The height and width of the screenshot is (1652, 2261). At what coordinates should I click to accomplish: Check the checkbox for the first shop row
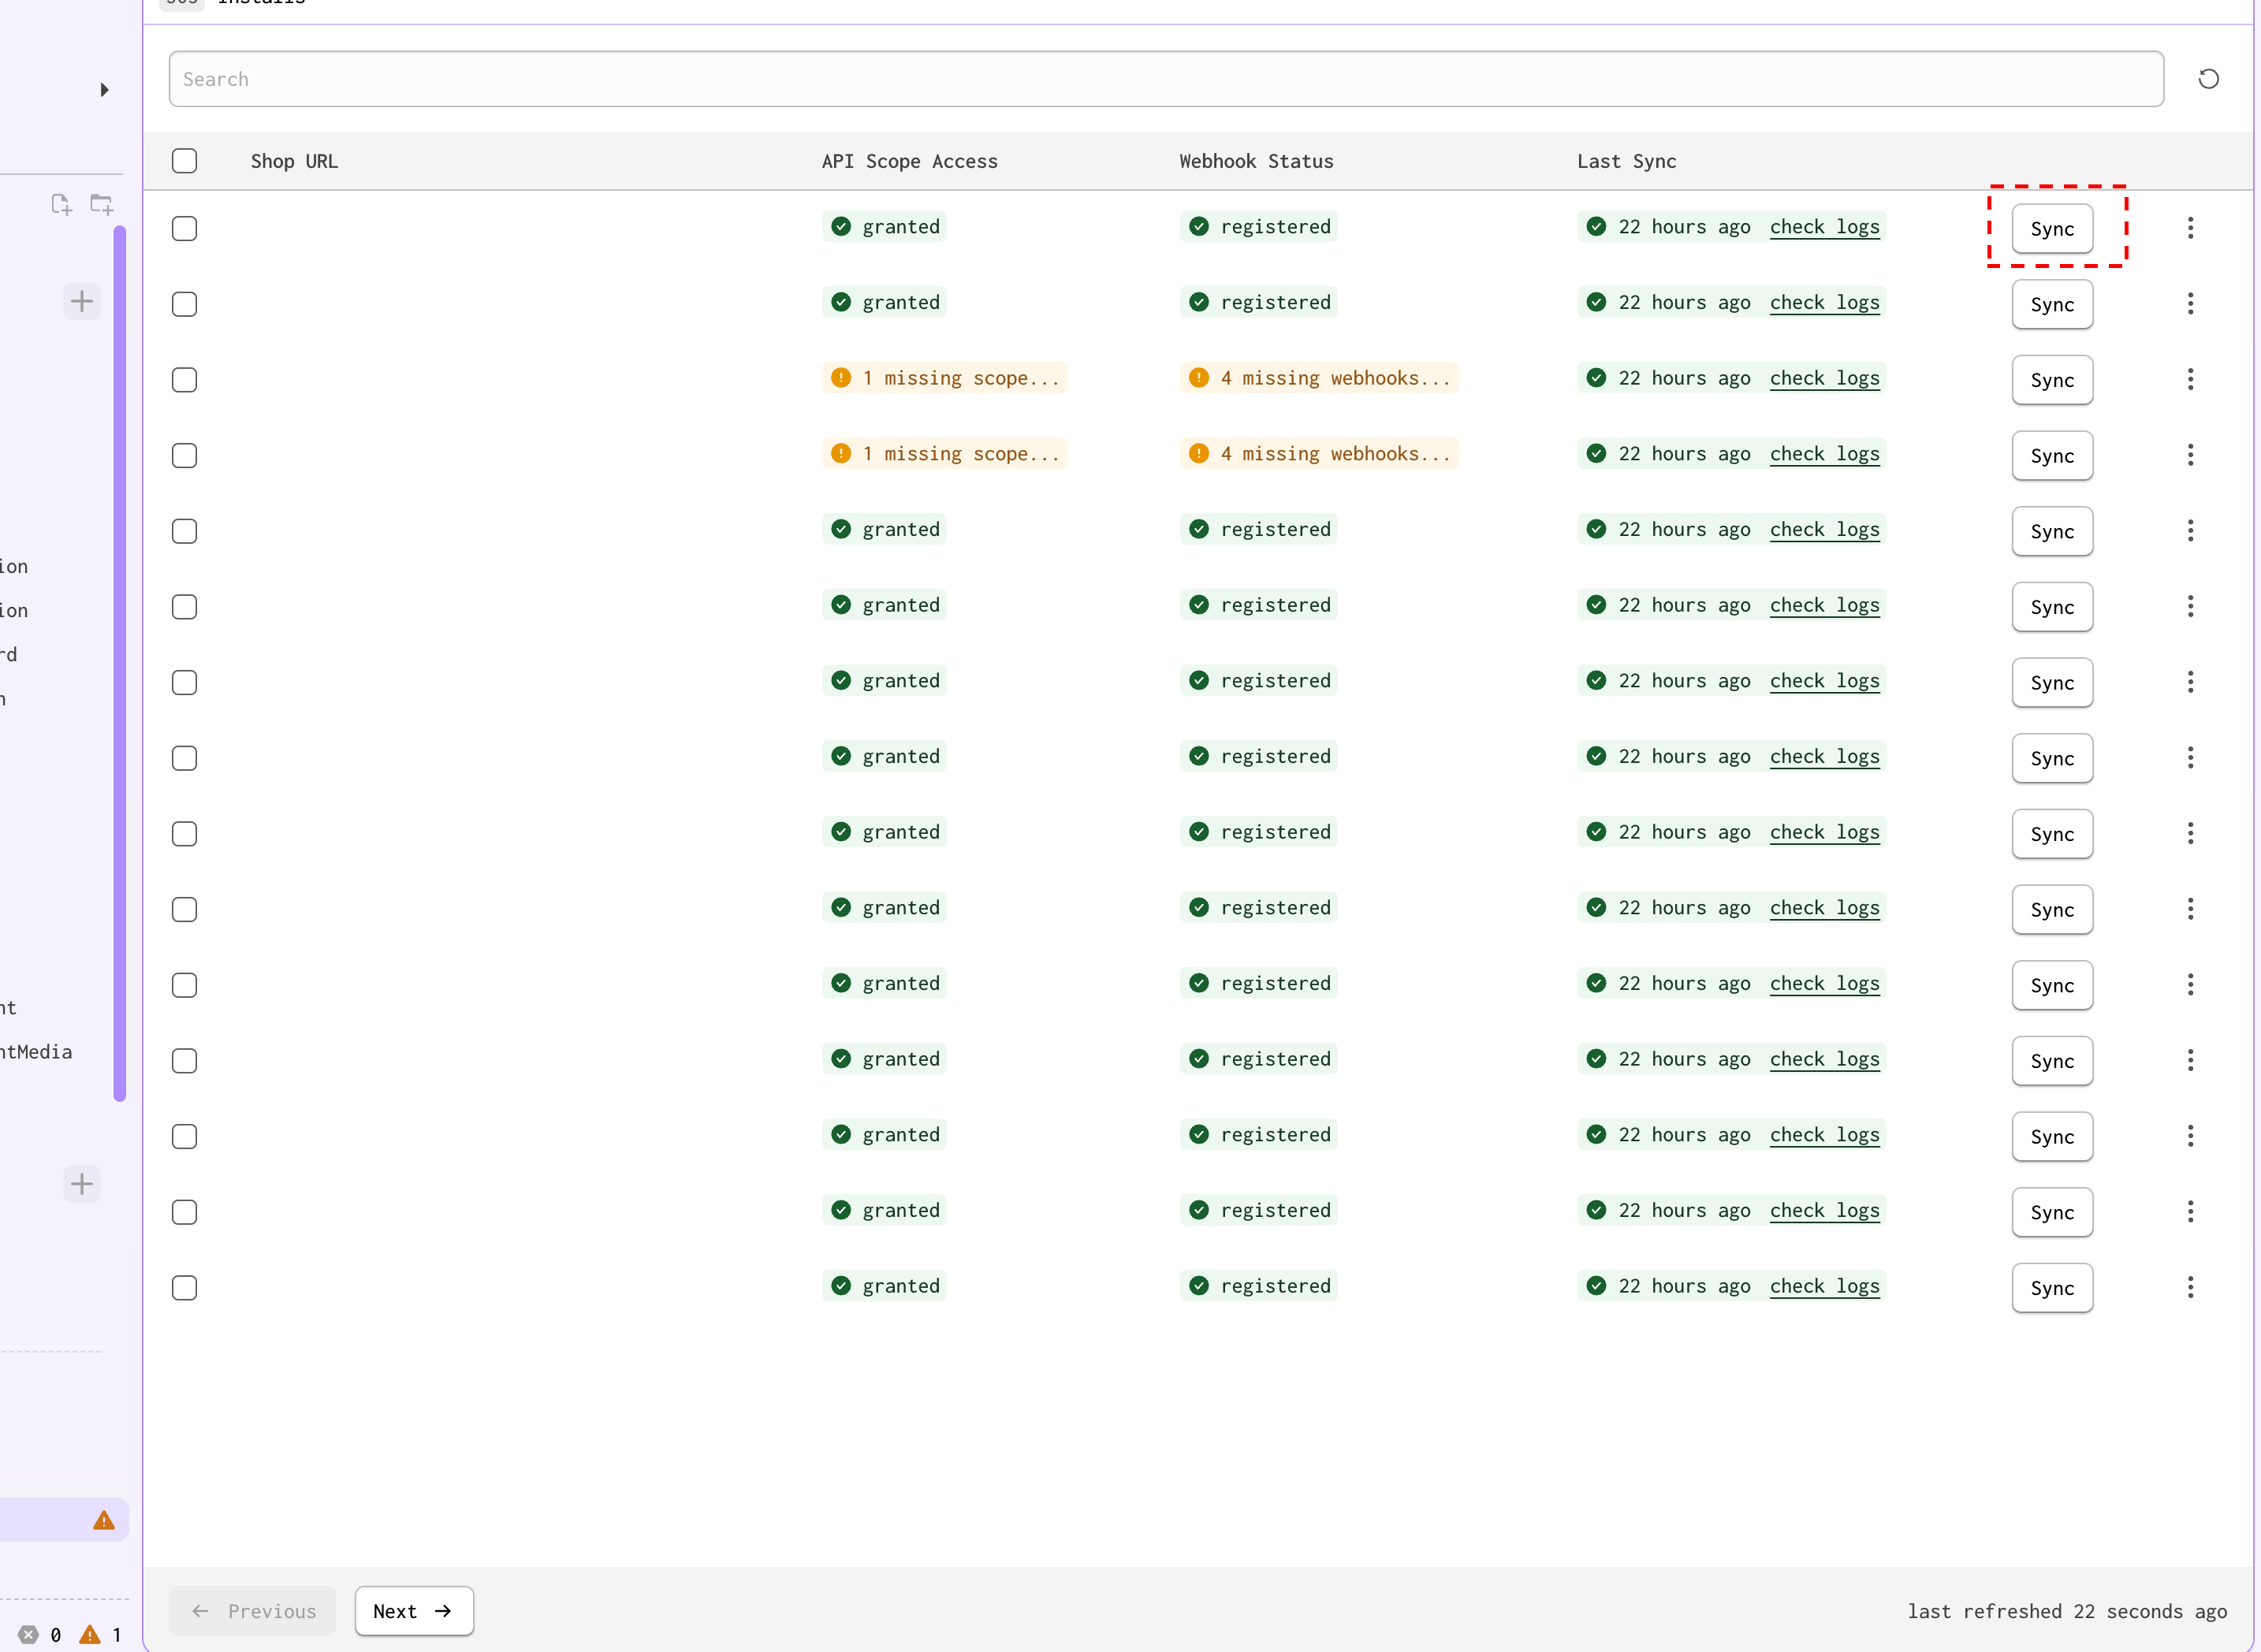[184, 228]
